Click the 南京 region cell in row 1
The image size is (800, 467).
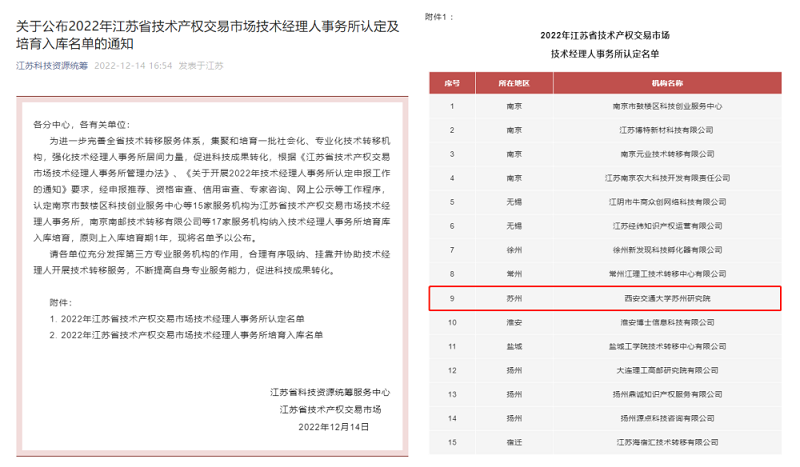[x=514, y=106]
